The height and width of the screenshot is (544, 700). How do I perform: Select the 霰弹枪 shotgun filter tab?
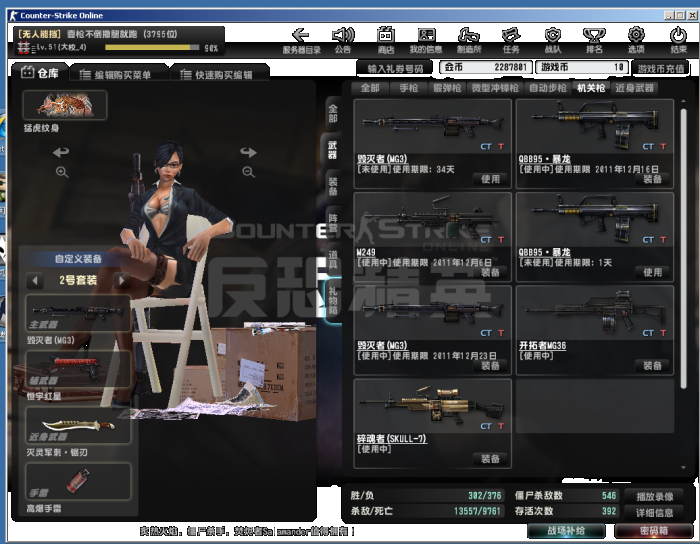[447, 88]
